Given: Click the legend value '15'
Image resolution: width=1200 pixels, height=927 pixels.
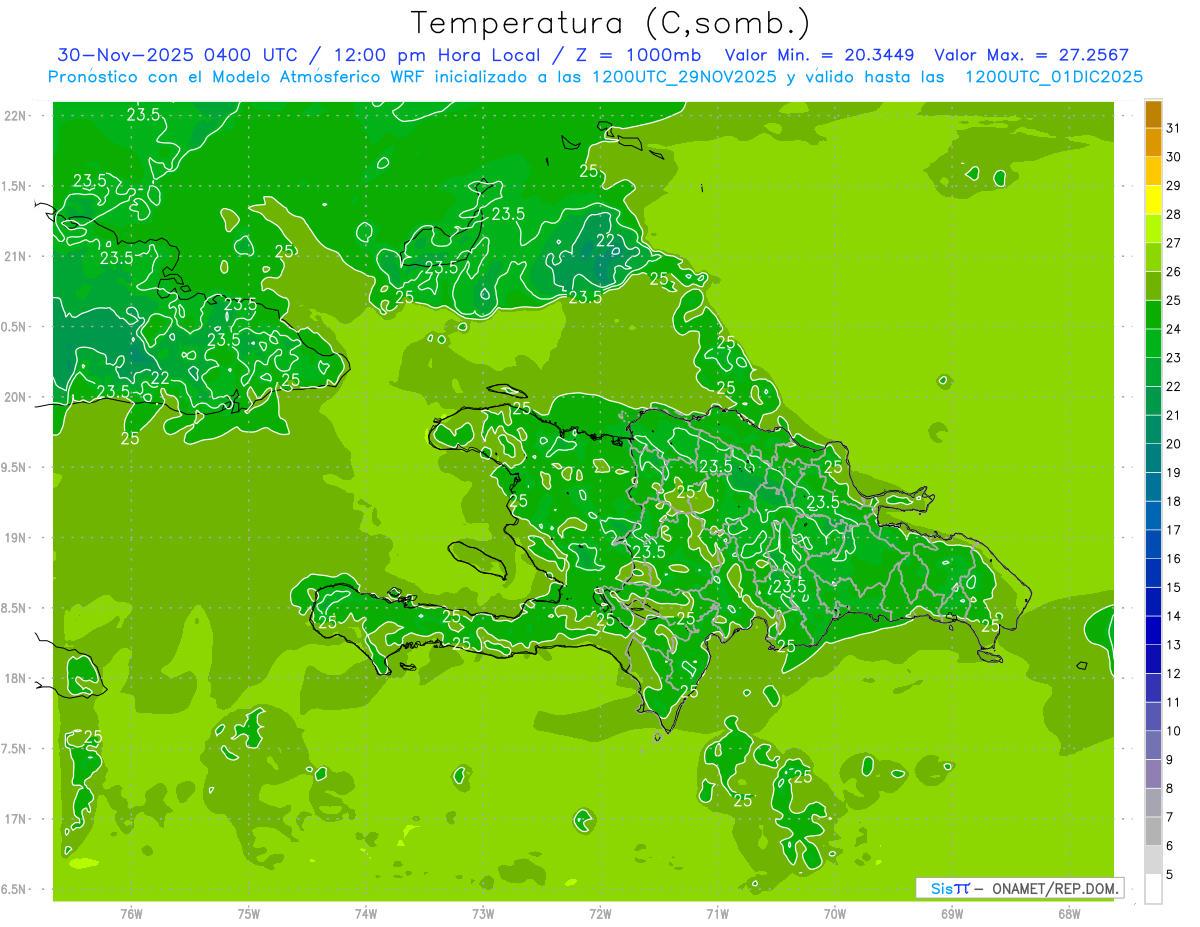Looking at the screenshot, I should point(1174,588).
